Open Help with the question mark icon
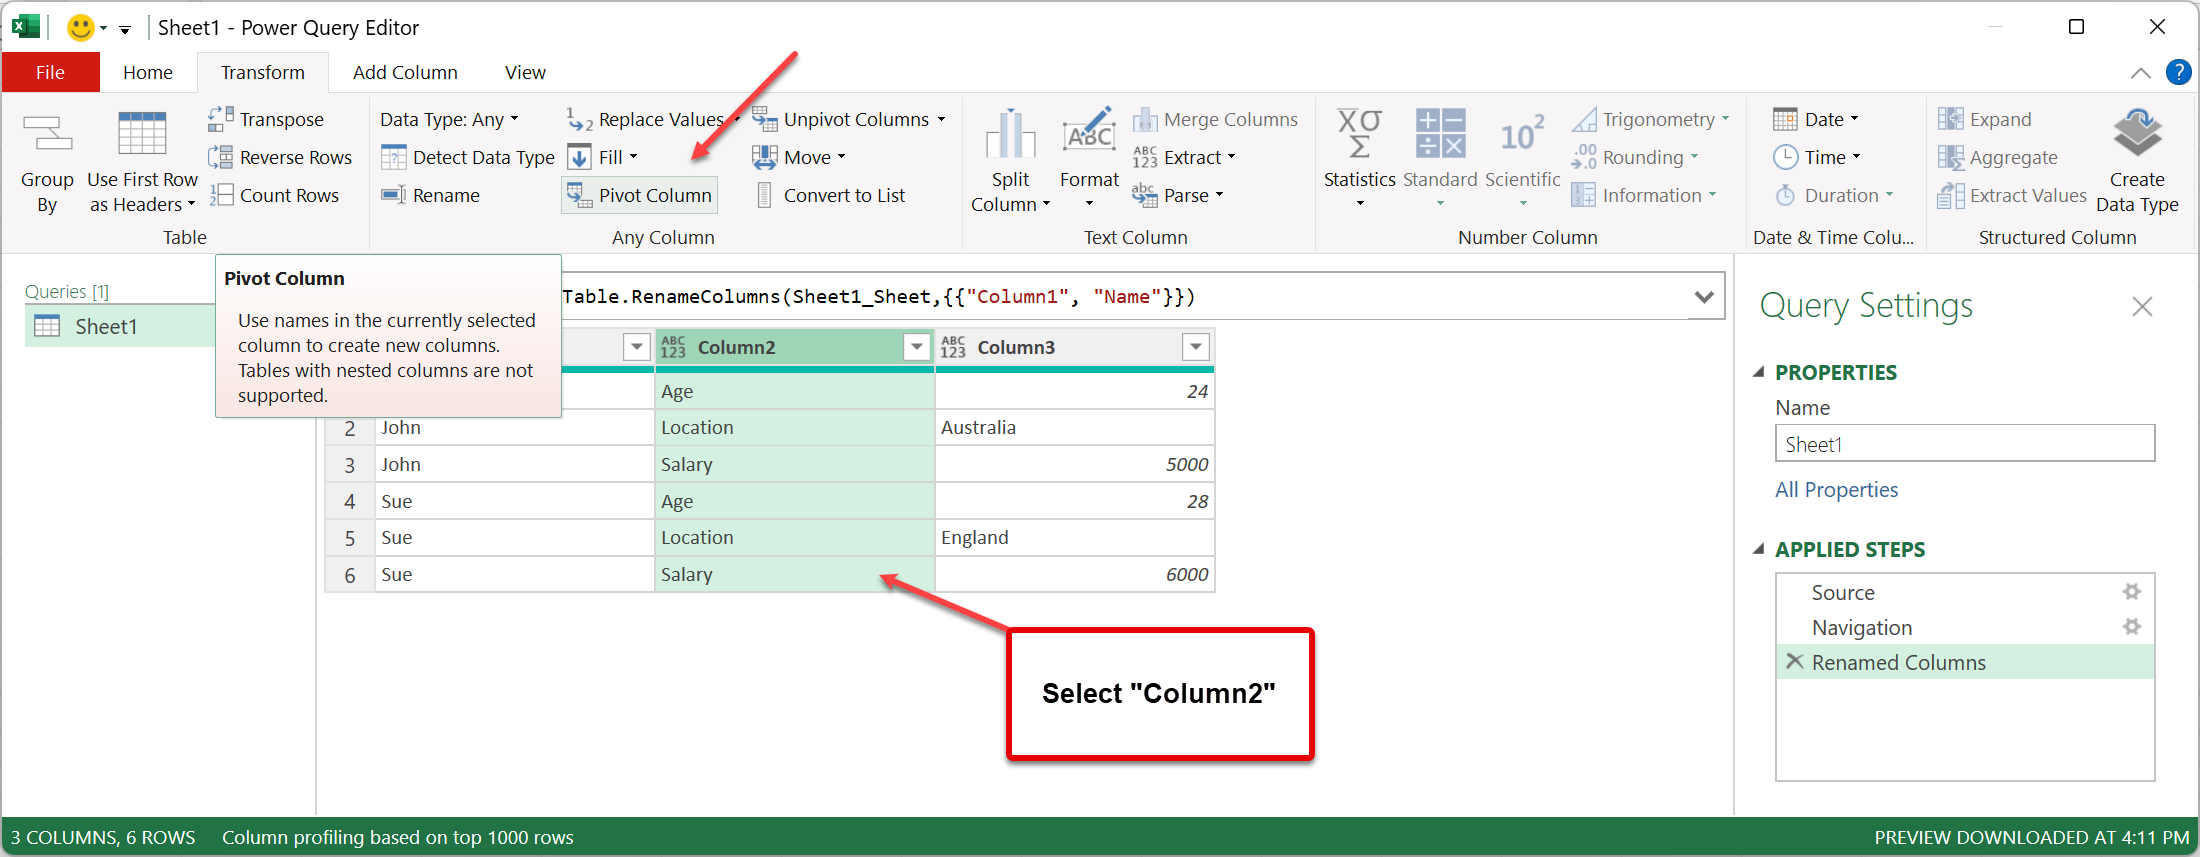 2178,72
